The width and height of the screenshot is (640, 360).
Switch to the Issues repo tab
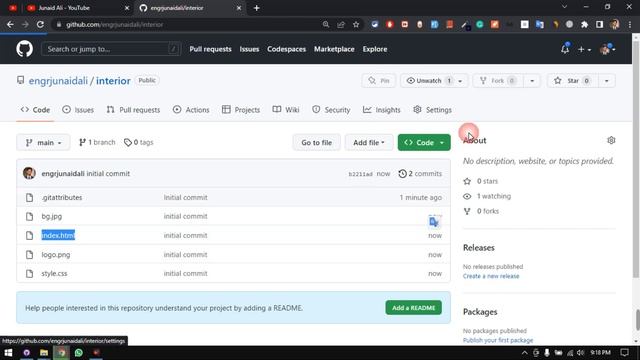click(78, 110)
